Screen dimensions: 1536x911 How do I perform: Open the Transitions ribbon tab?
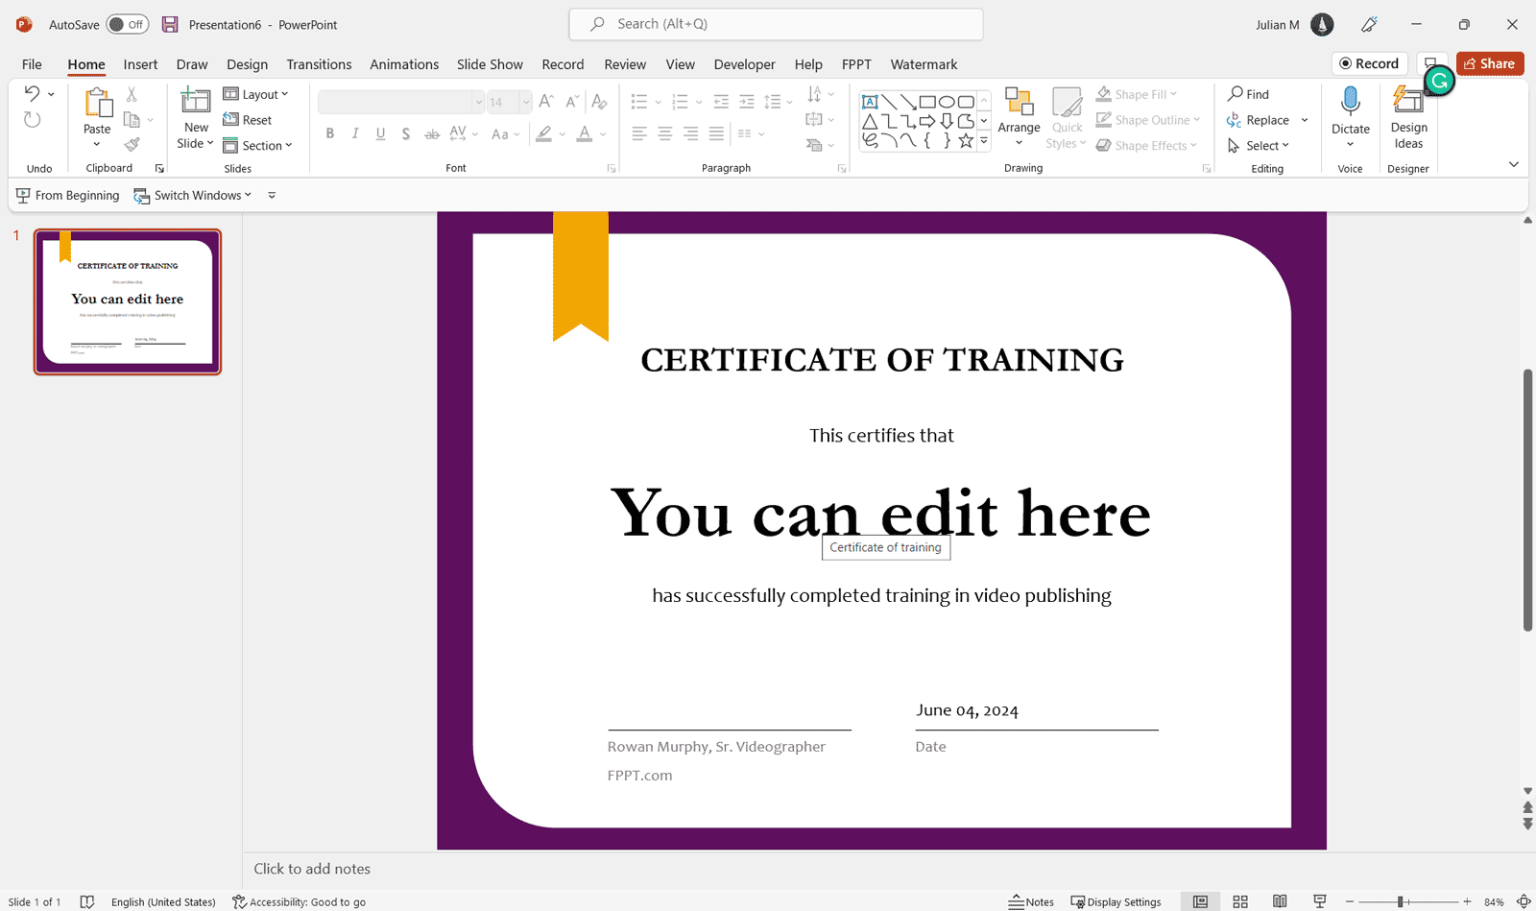point(319,64)
